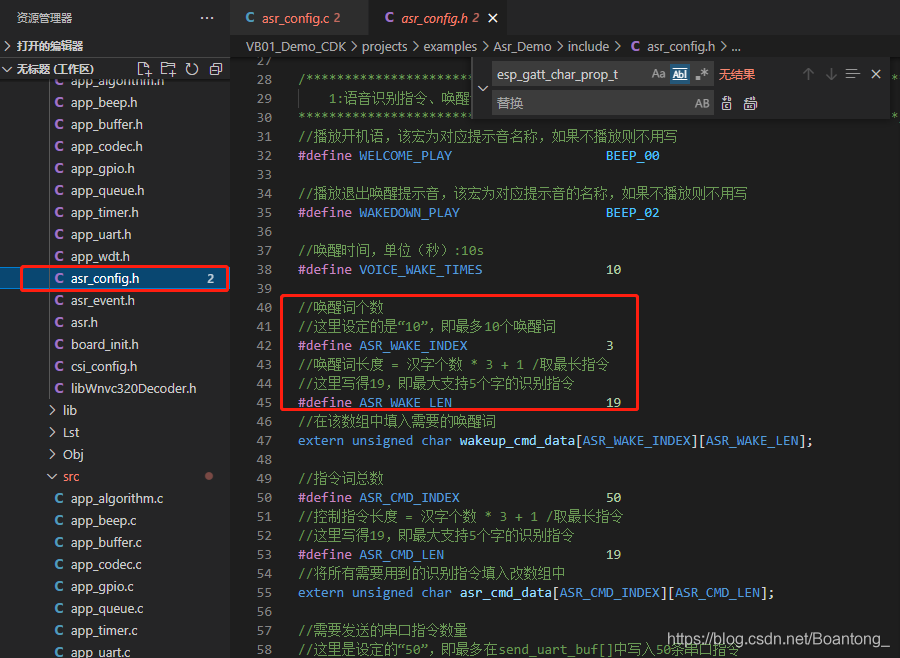This screenshot has width=900, height=658.
Task: Expand the open editors section
Action: 115,46
